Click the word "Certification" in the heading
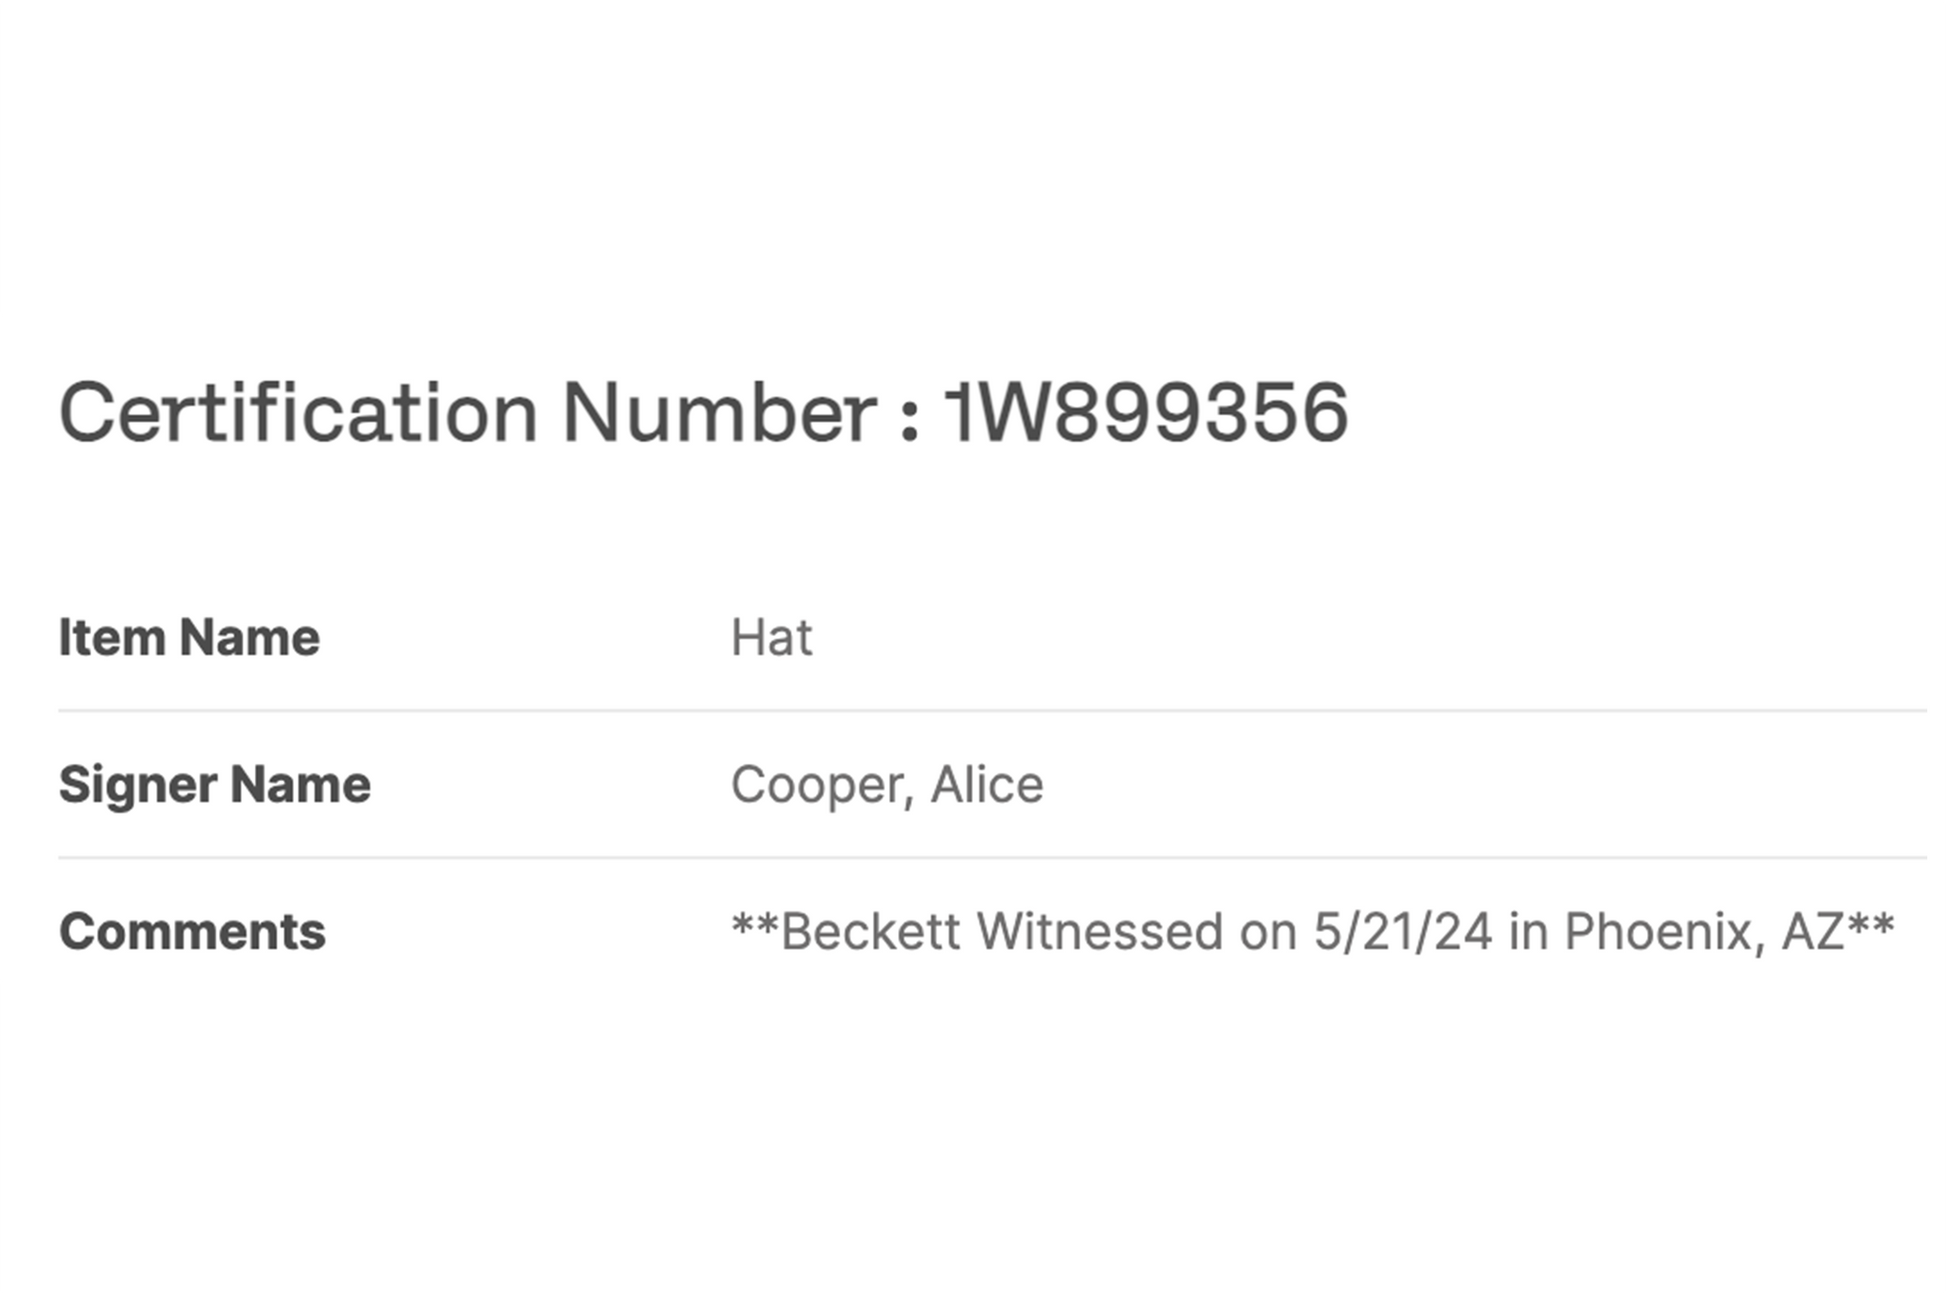 tap(298, 412)
